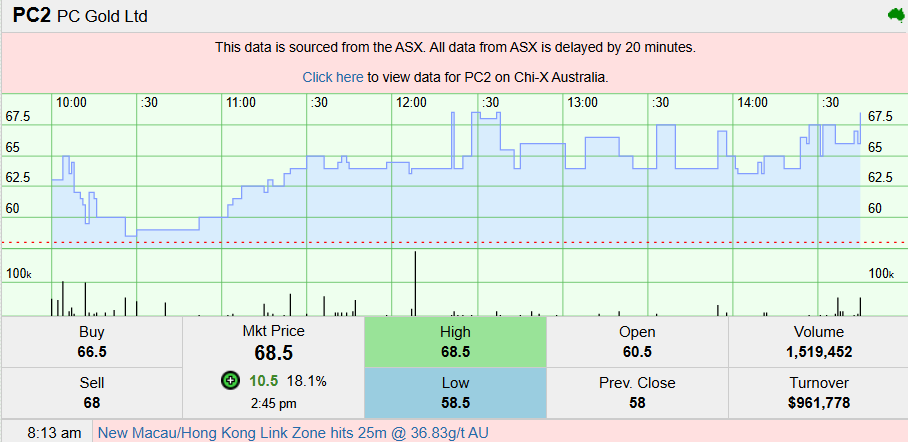The height and width of the screenshot is (442, 908).
Task: Click the 18.1% percentage change
Action: pos(307,381)
